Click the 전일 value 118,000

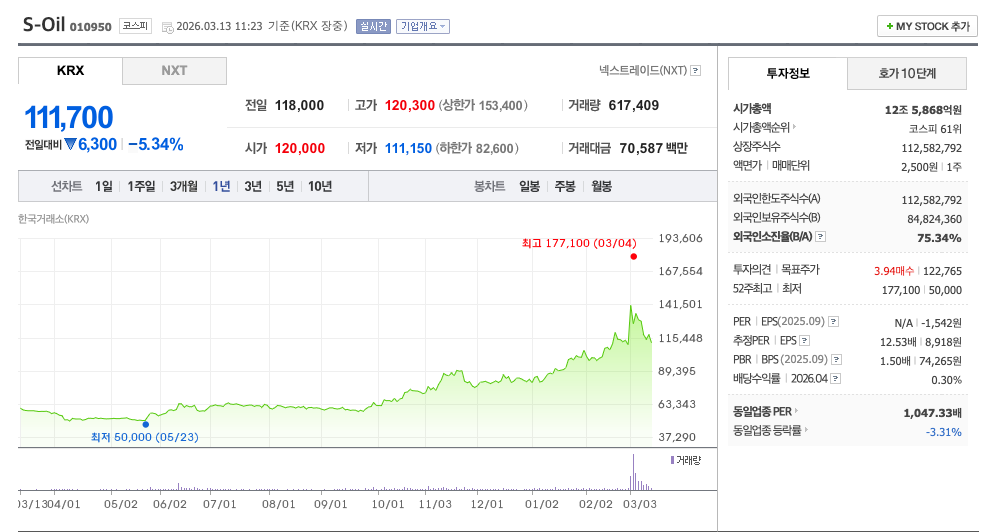300,105
